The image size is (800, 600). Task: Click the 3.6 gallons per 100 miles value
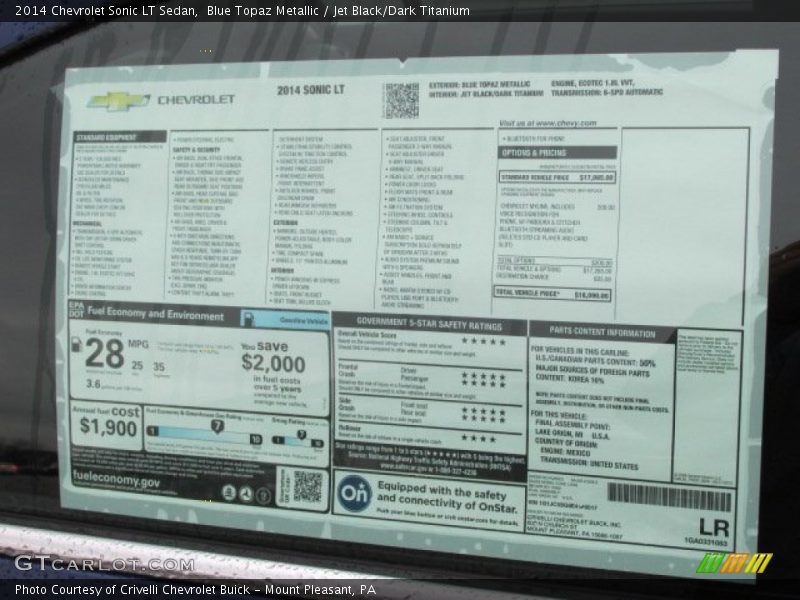(93, 384)
